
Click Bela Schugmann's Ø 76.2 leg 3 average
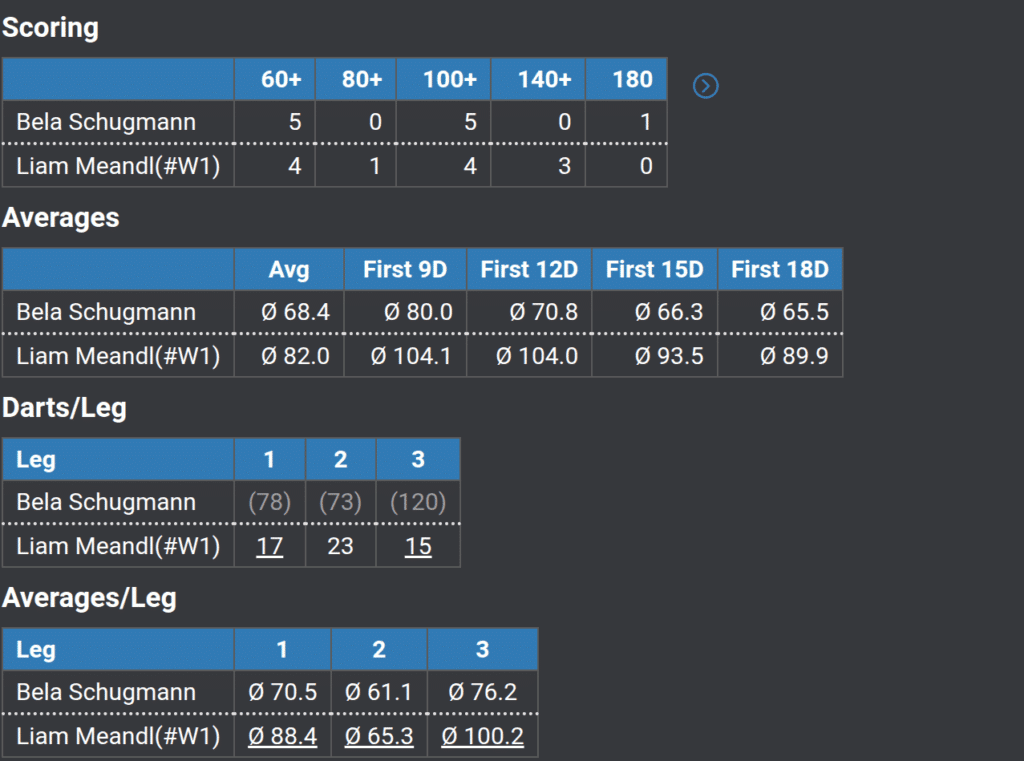(x=482, y=692)
